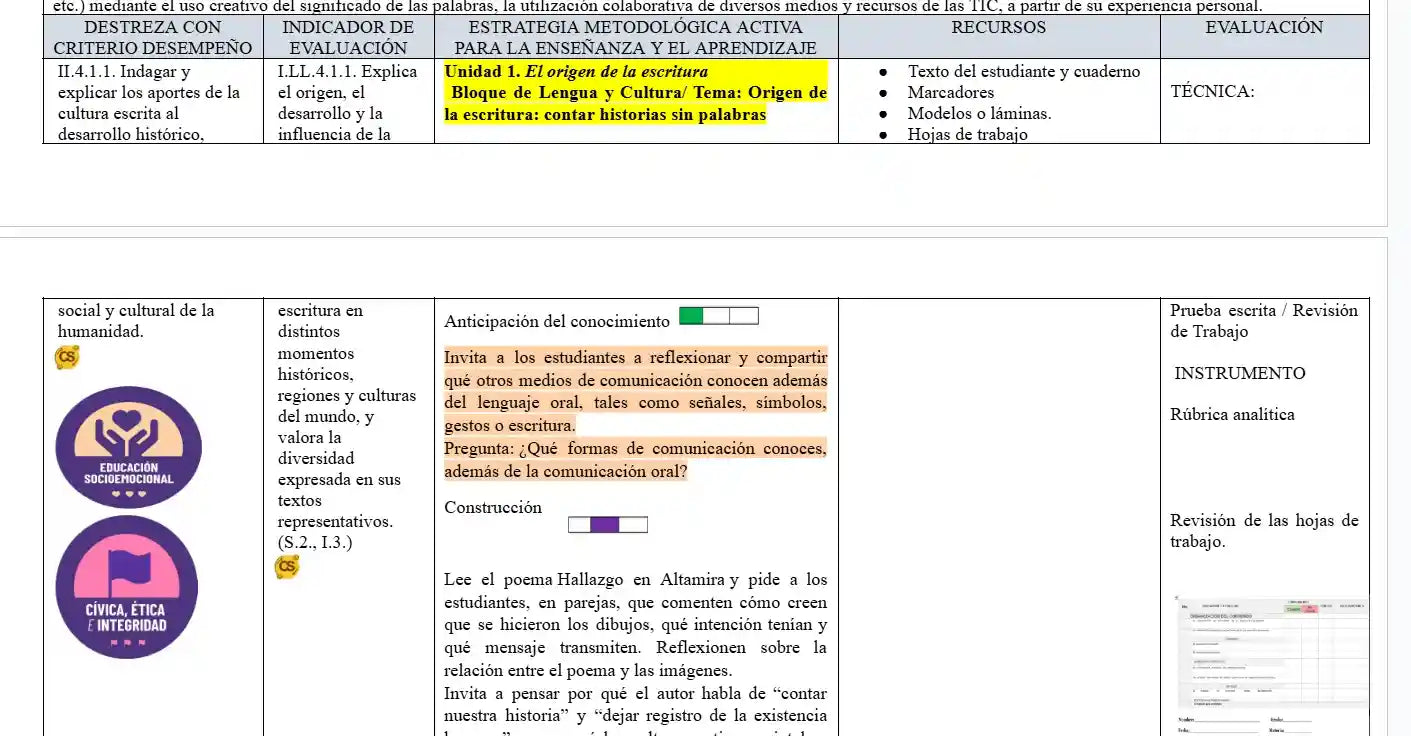Click the Educación Socioemocional badge
The width and height of the screenshot is (1411, 736).
pos(128,447)
